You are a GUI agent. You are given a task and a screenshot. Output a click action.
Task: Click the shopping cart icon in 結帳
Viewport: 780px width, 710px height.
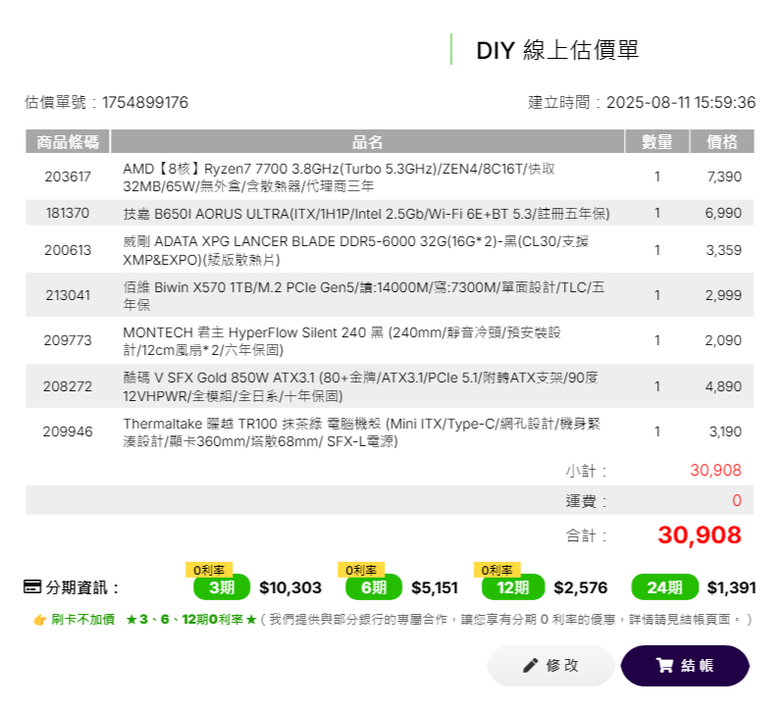pos(664,665)
